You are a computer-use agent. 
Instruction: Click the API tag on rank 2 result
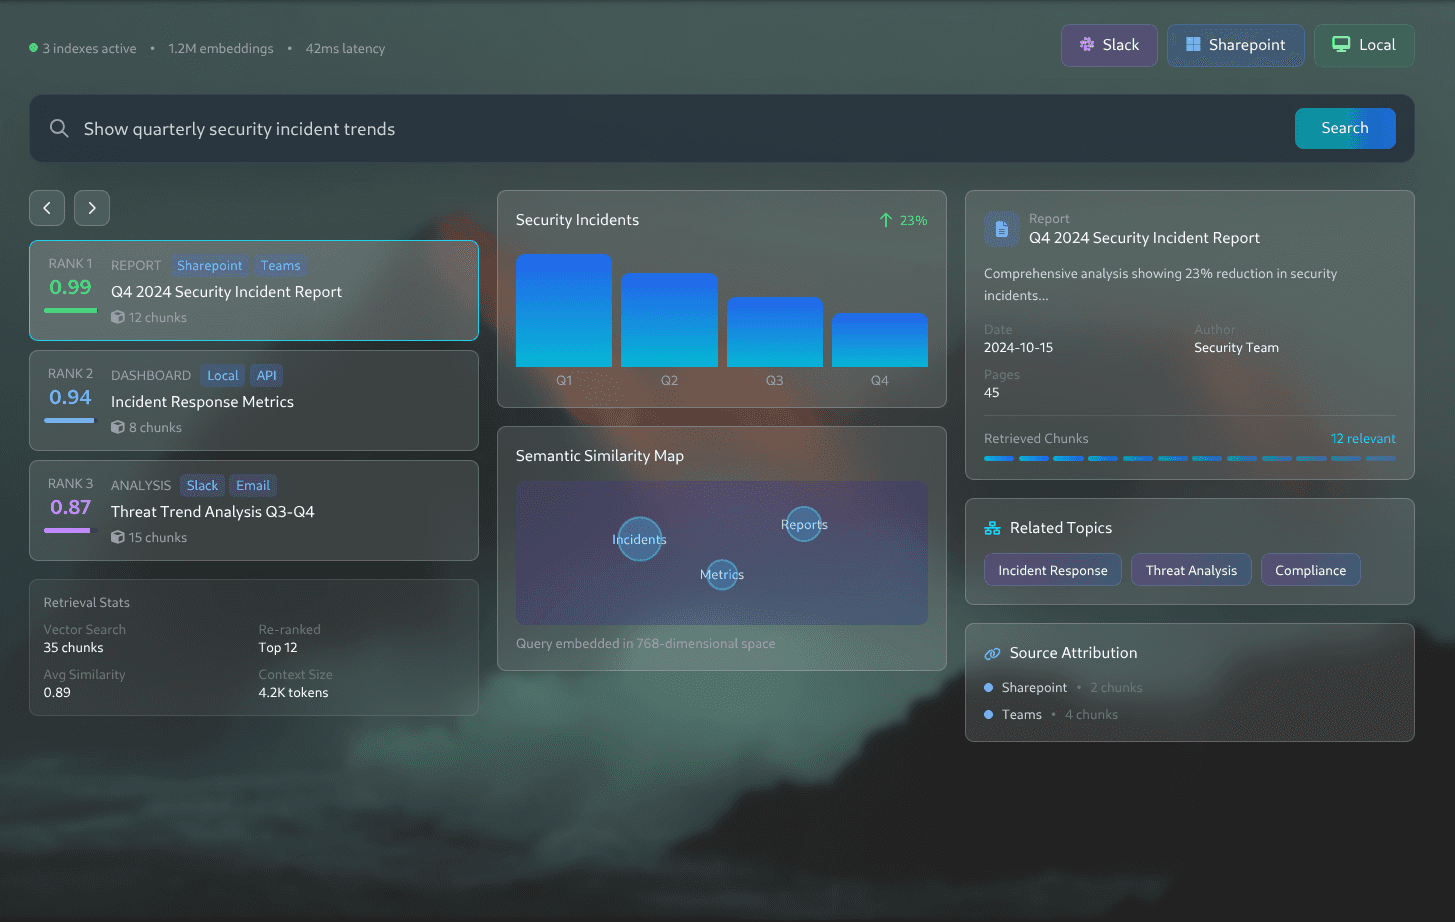[267, 375]
